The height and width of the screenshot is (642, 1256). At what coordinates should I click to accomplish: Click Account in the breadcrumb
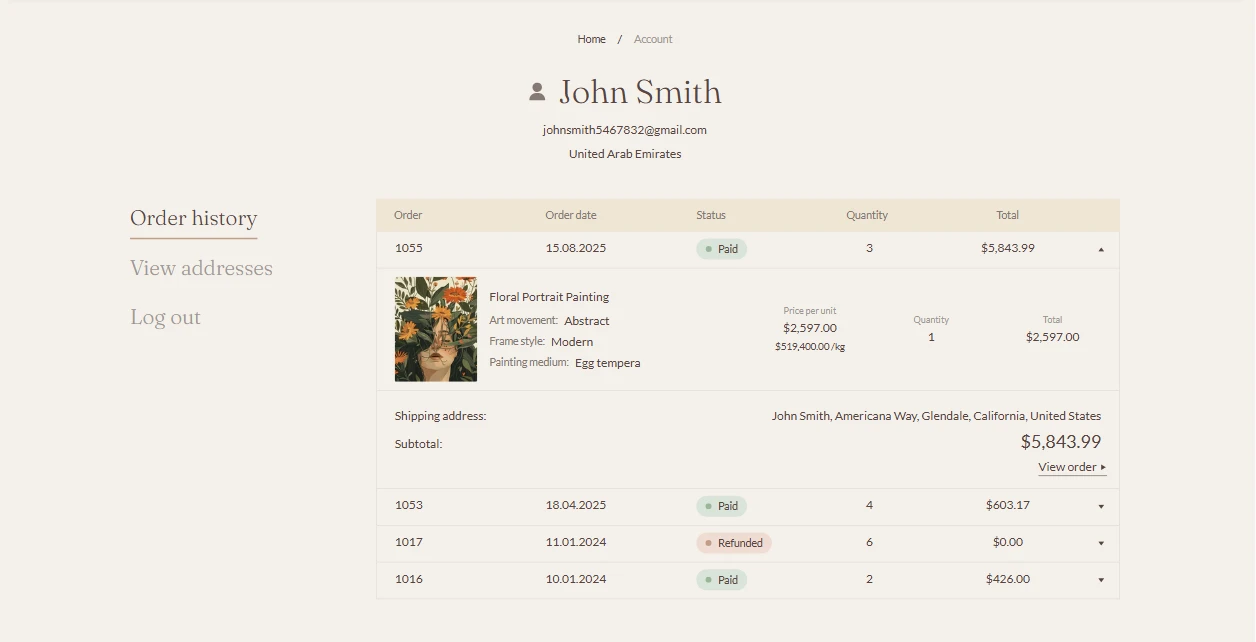point(653,39)
